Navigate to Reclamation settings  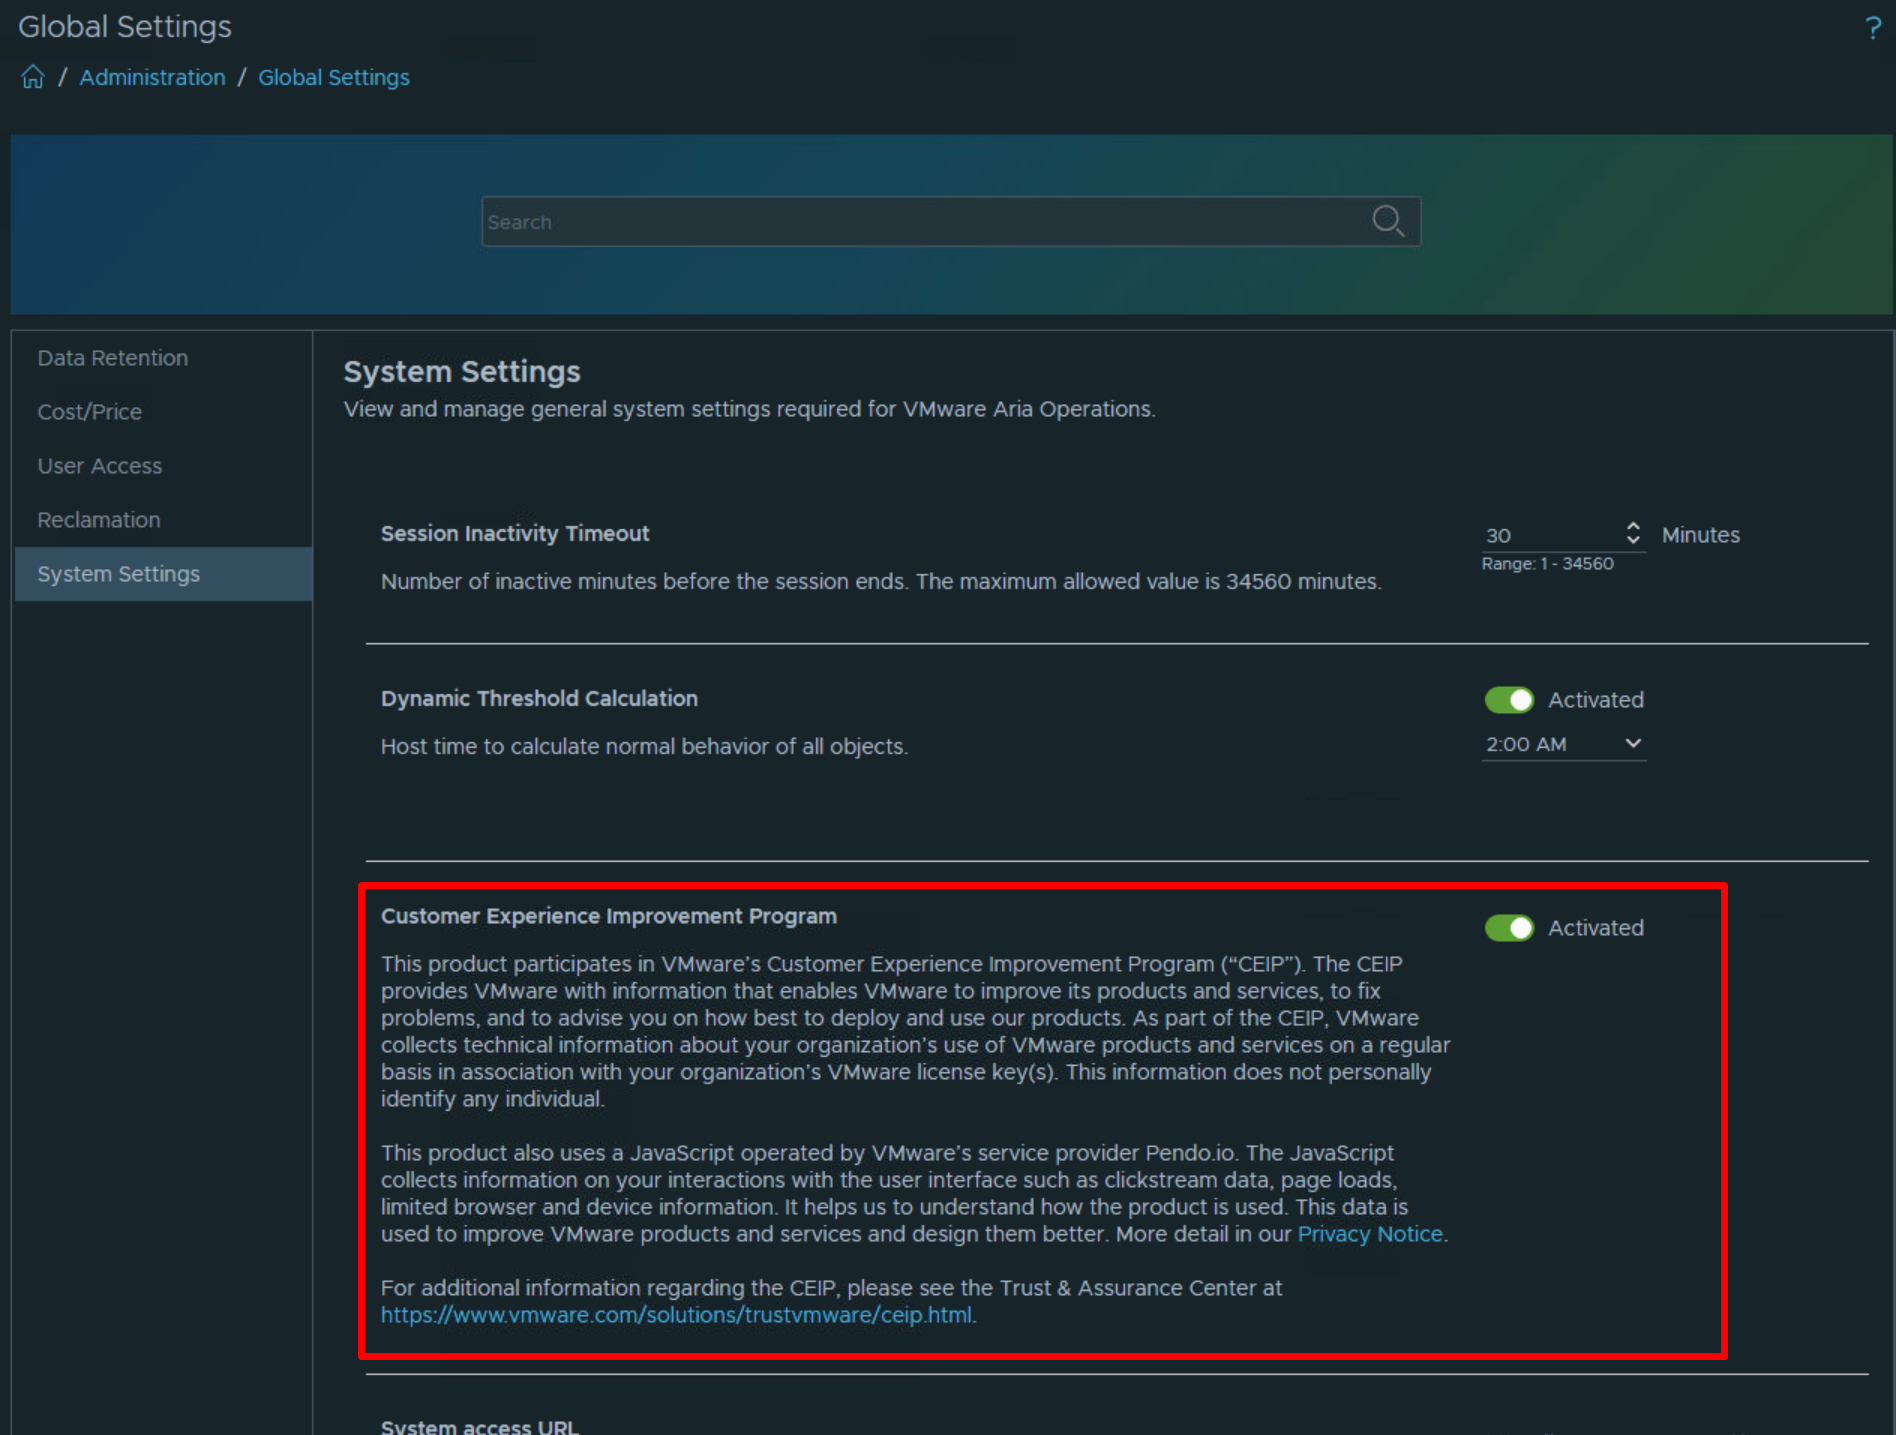[98, 519]
